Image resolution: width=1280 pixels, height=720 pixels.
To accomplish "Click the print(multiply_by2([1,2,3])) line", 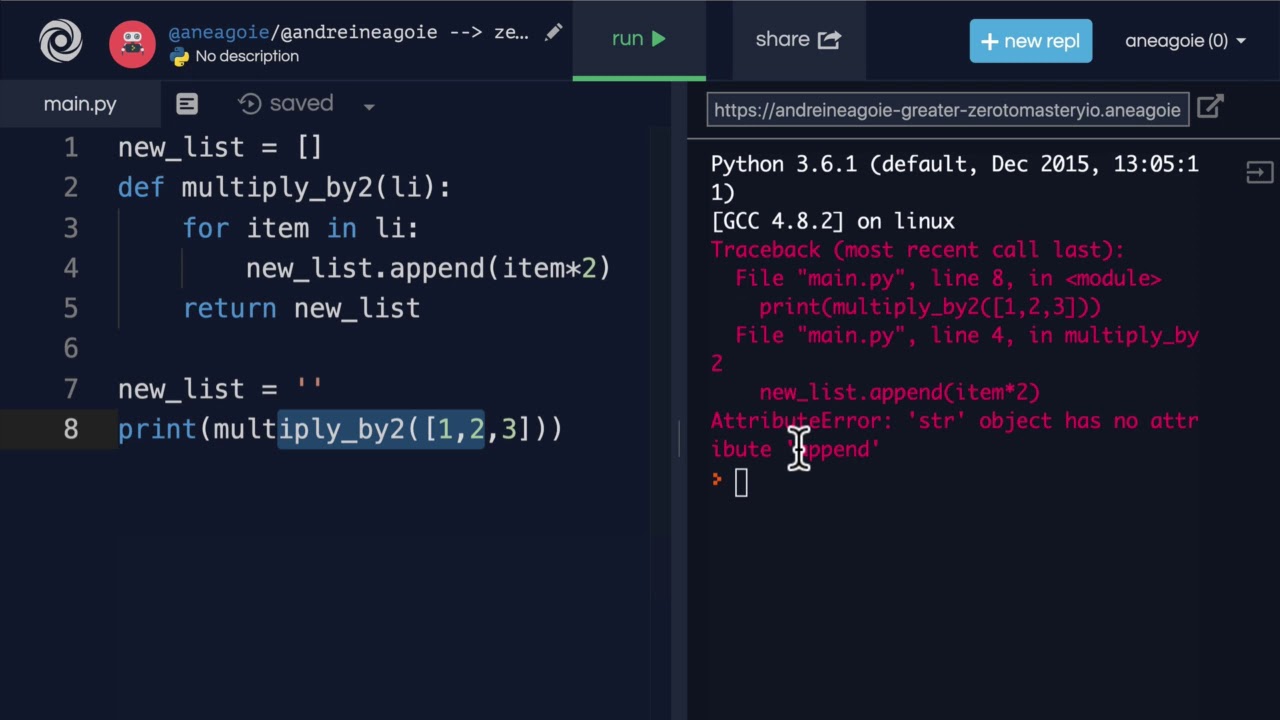I will tap(340, 429).
